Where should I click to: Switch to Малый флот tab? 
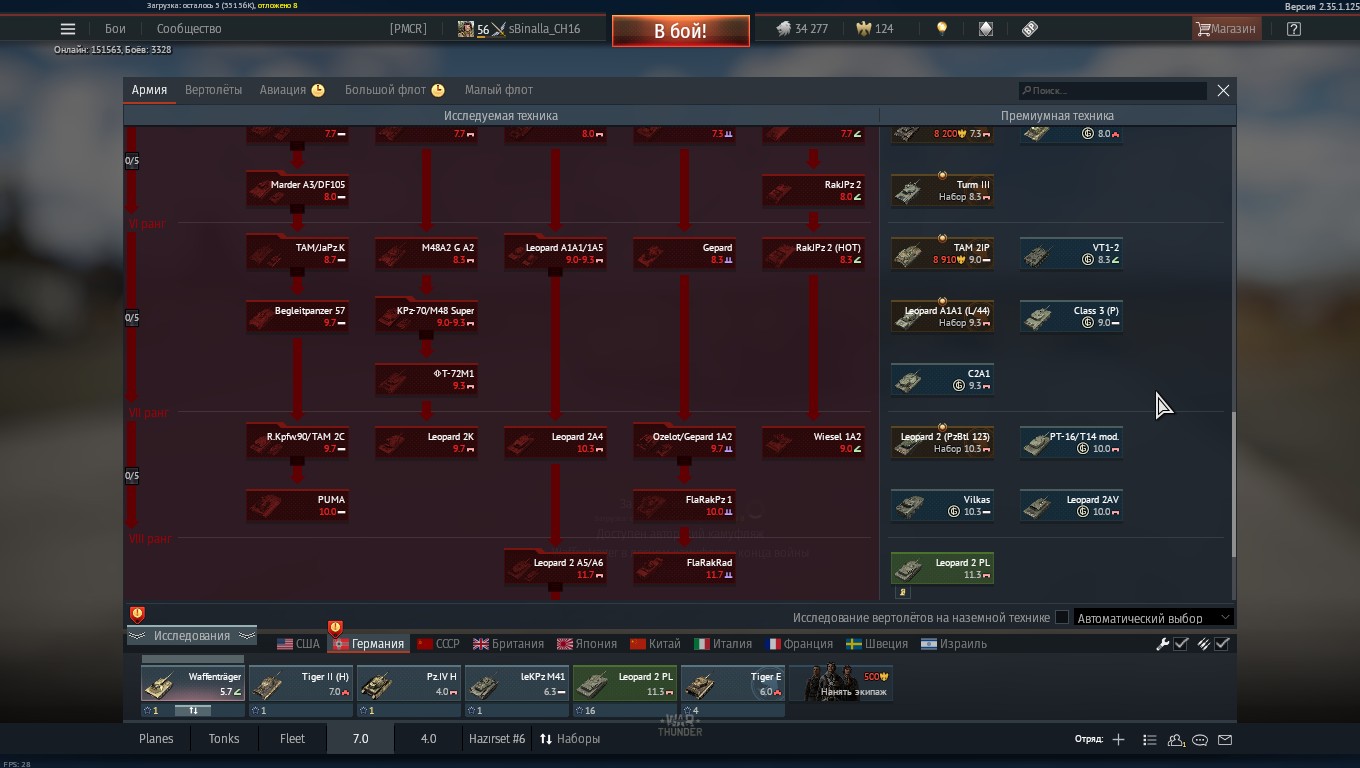point(499,90)
